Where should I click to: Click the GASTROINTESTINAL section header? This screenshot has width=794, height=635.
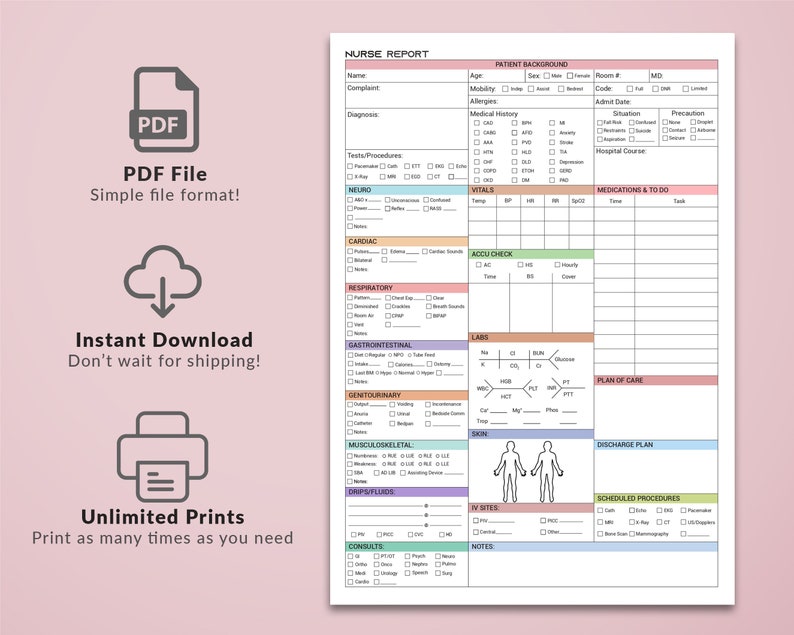coord(407,345)
